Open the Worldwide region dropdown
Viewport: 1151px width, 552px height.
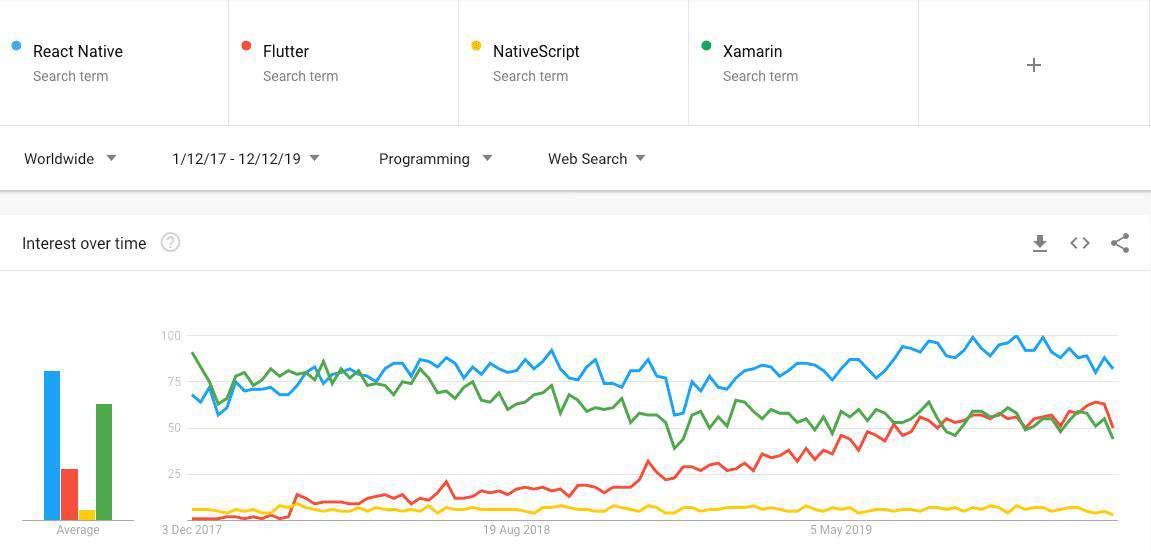(x=70, y=159)
